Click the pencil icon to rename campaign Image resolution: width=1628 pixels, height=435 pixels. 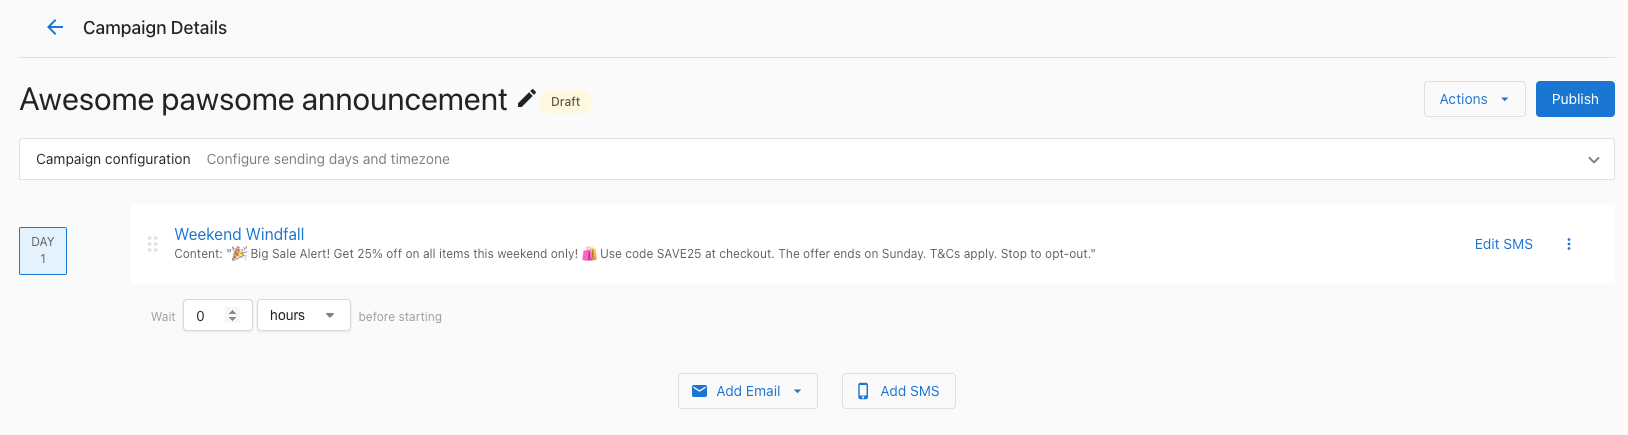pyautogui.click(x=527, y=99)
